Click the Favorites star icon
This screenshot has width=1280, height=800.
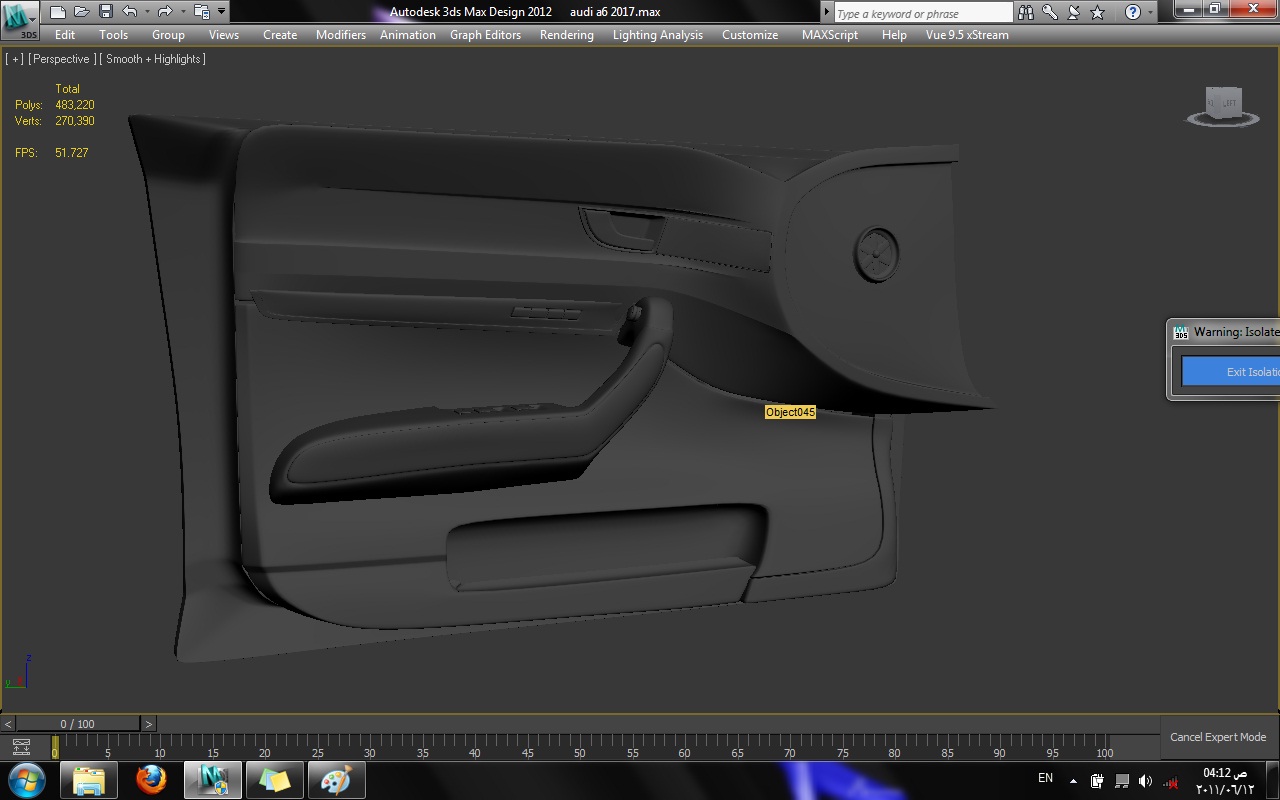tap(1097, 12)
